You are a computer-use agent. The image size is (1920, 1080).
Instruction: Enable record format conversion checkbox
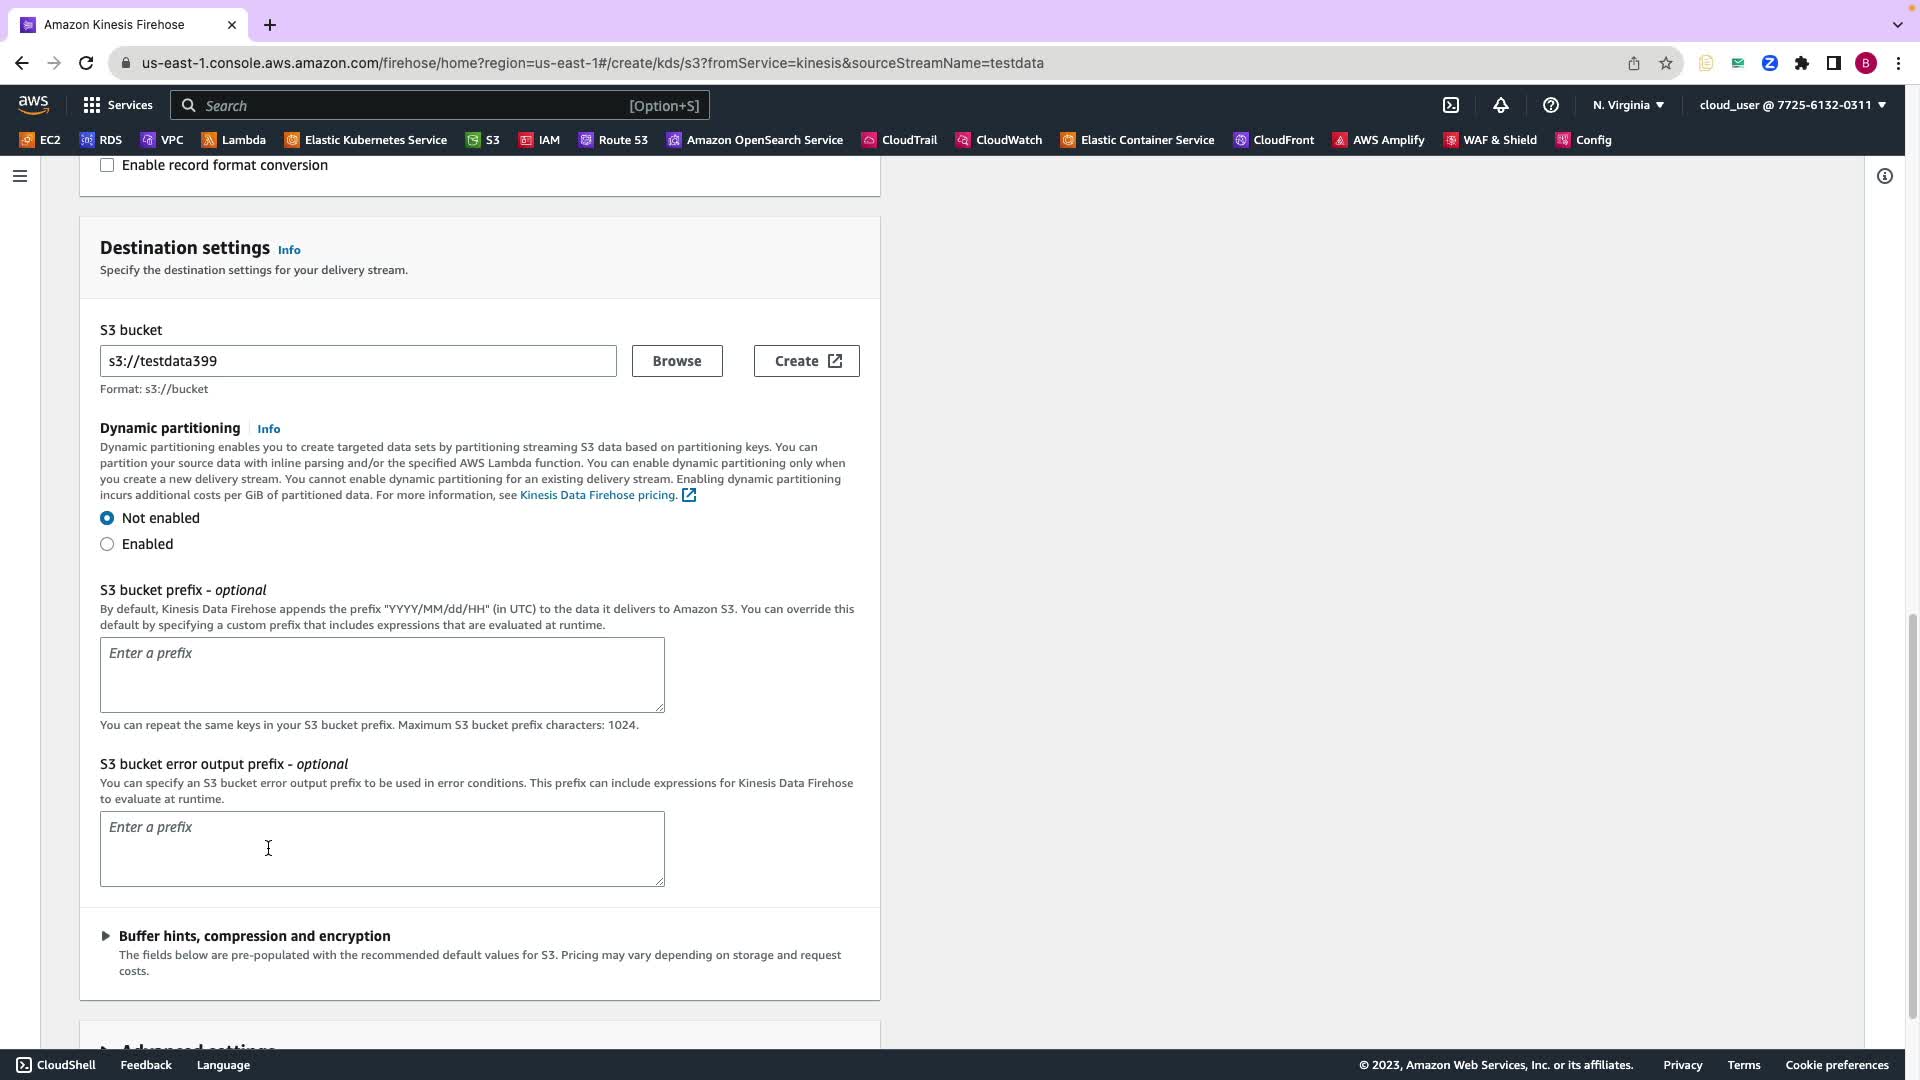pyautogui.click(x=107, y=165)
